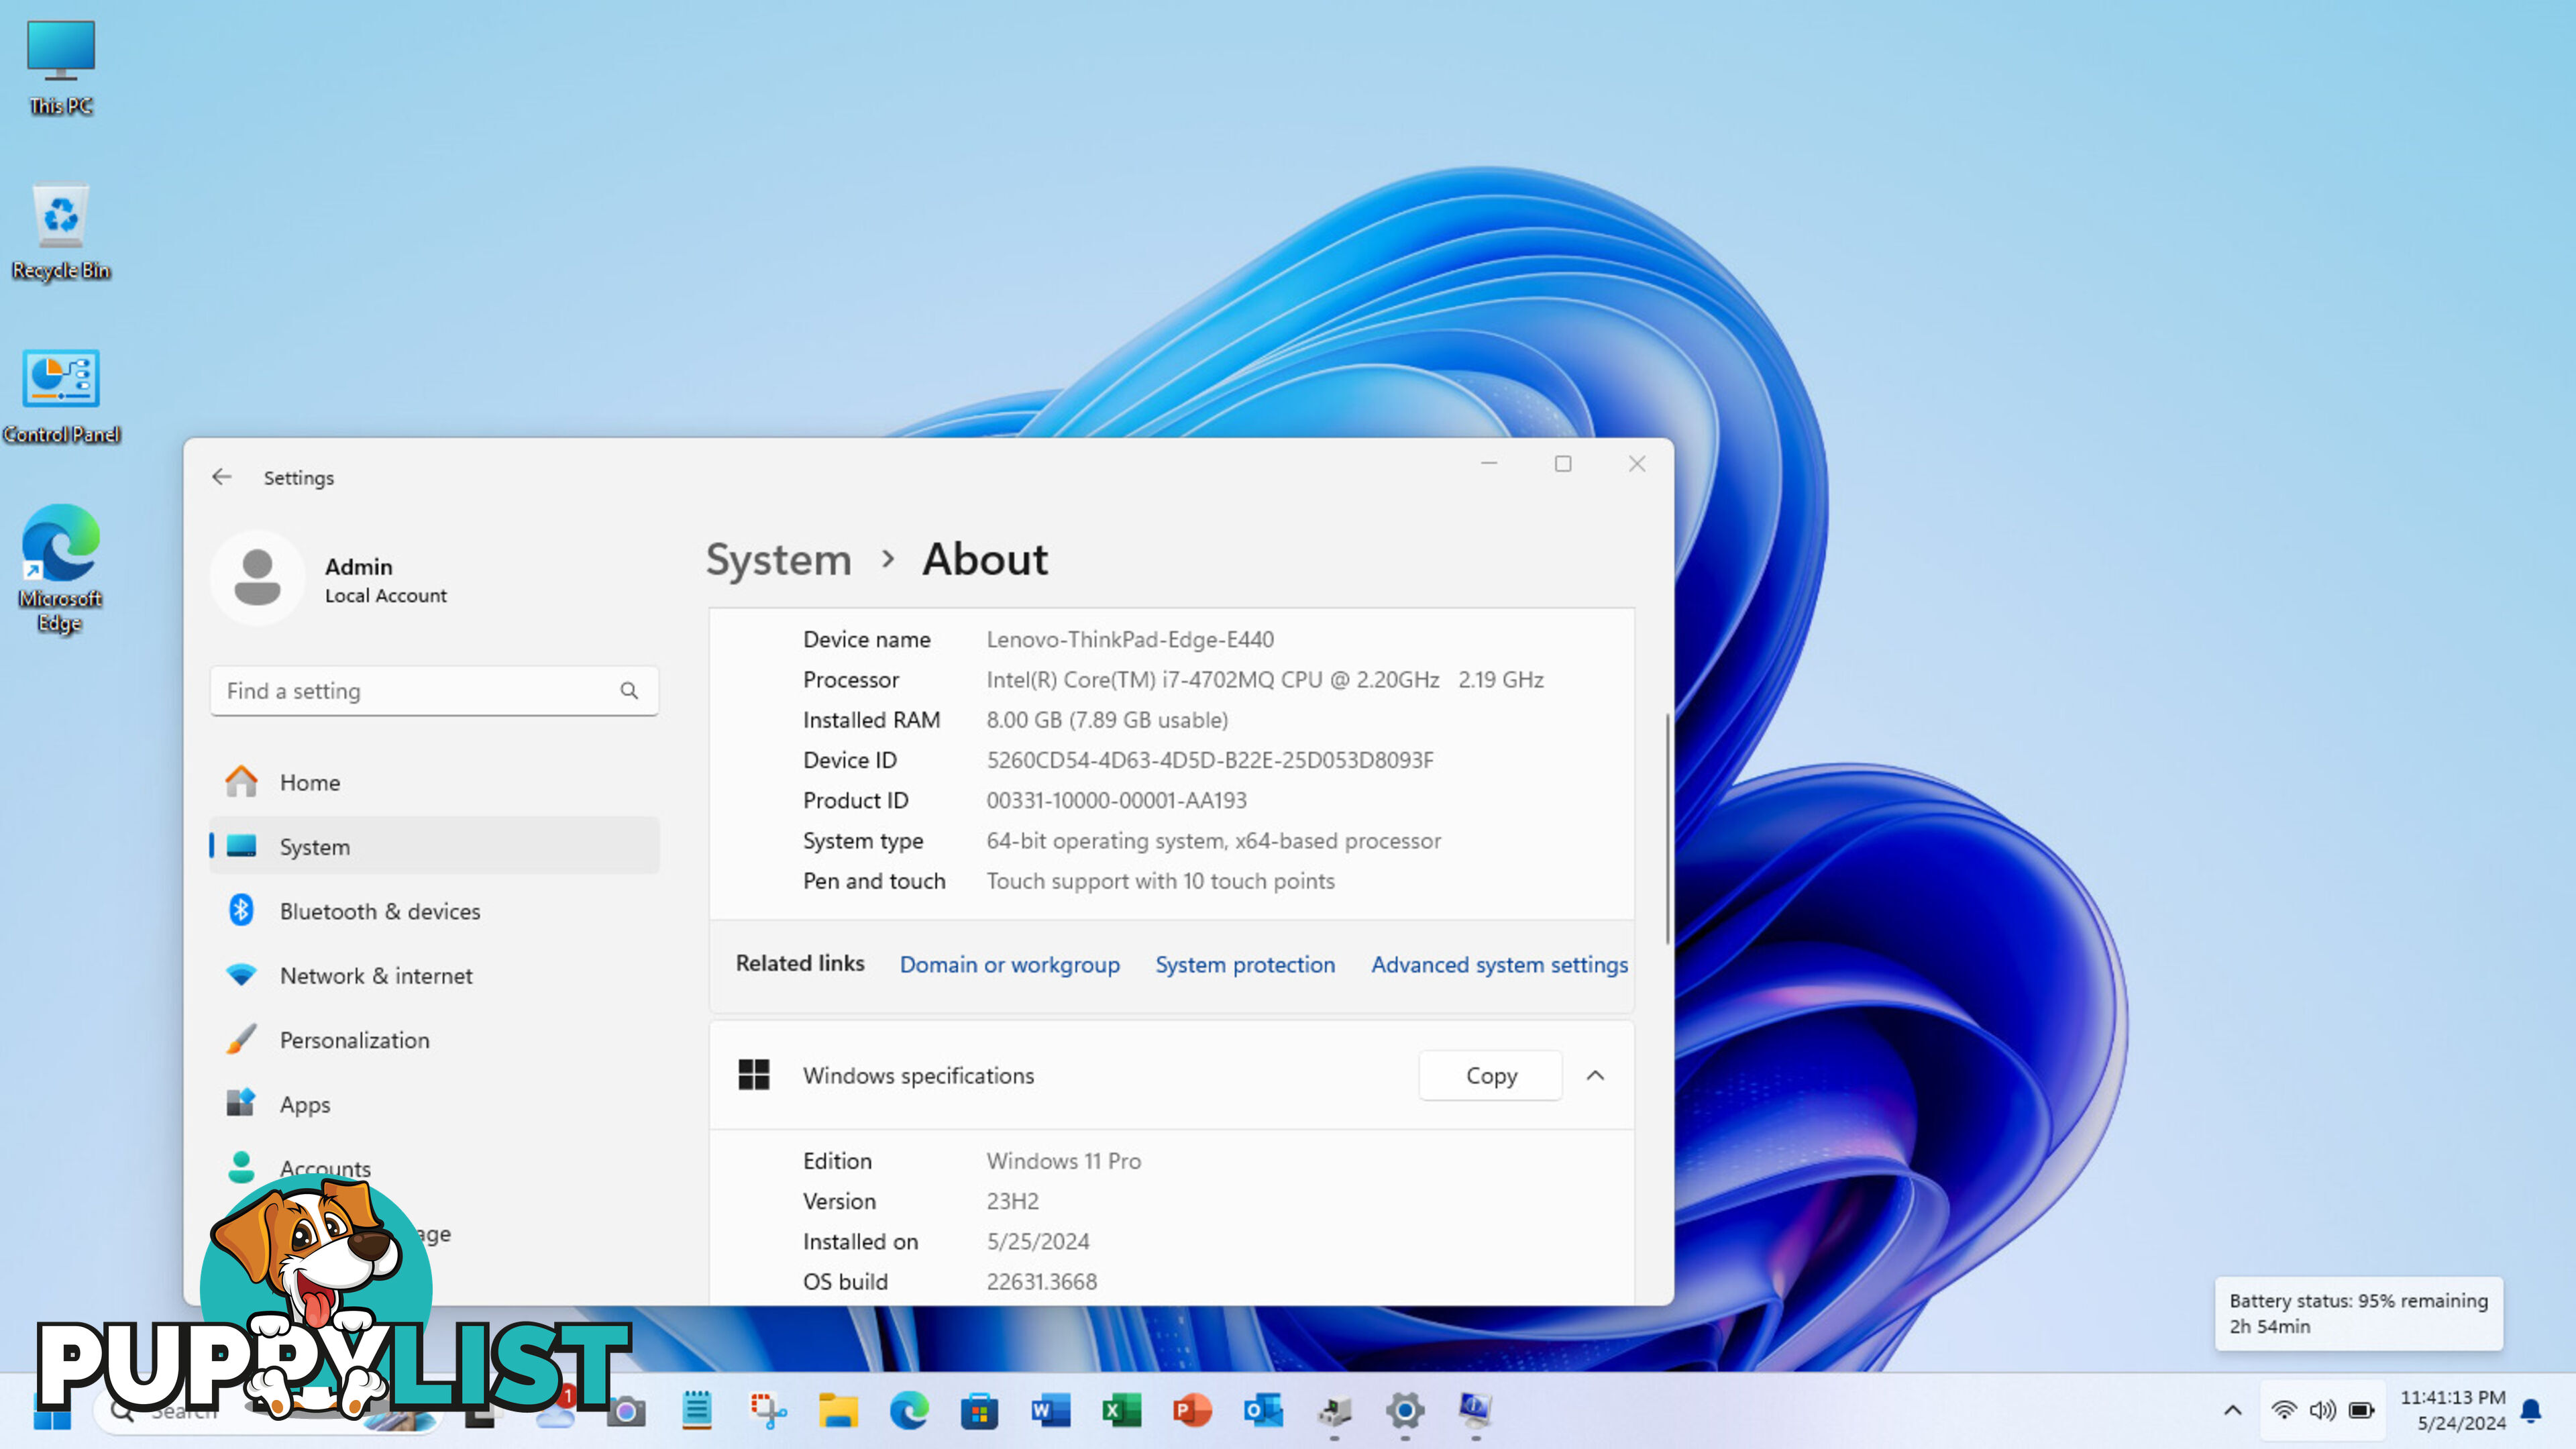Click the system info monitor taskbar icon

pyautogui.click(x=1476, y=1411)
